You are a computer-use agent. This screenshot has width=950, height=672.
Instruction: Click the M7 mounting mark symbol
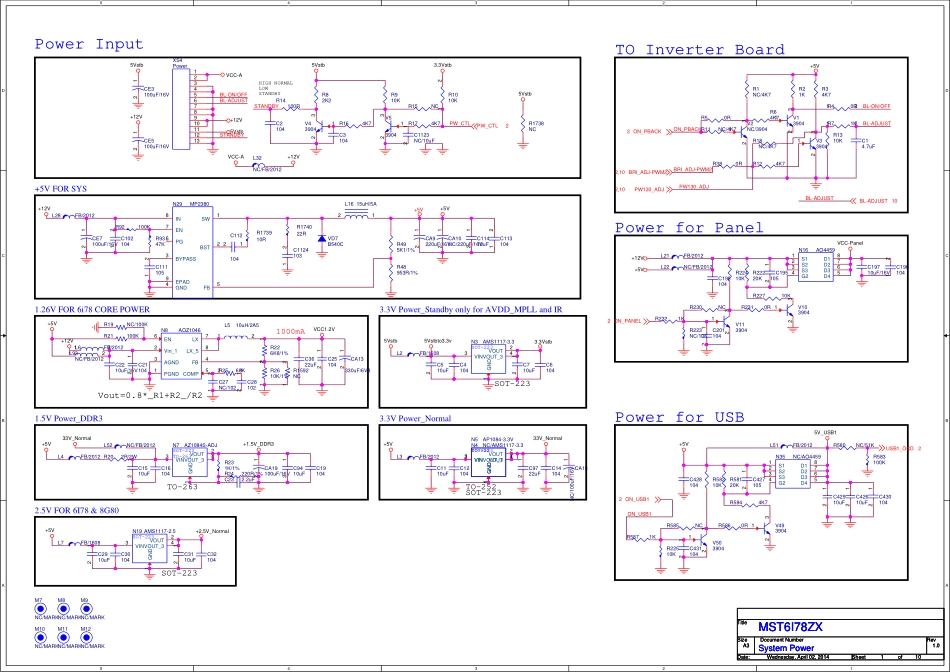(x=40, y=609)
